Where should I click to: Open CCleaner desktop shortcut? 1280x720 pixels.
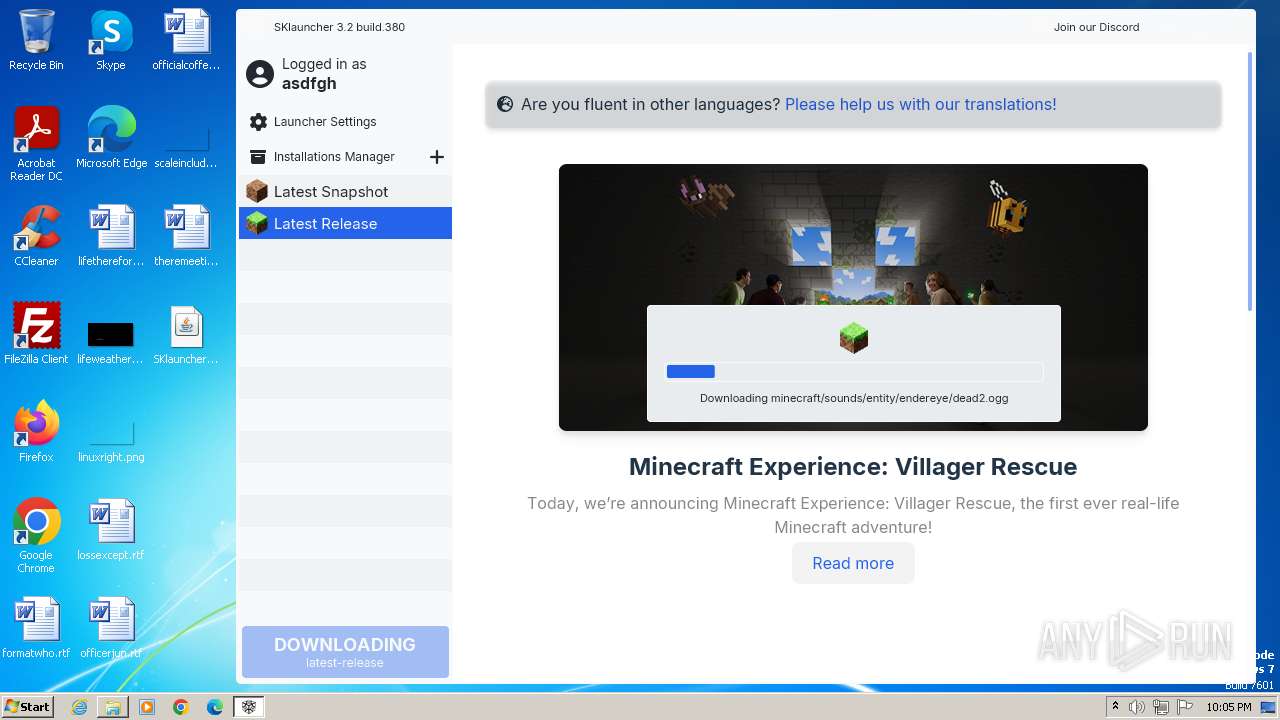point(36,237)
